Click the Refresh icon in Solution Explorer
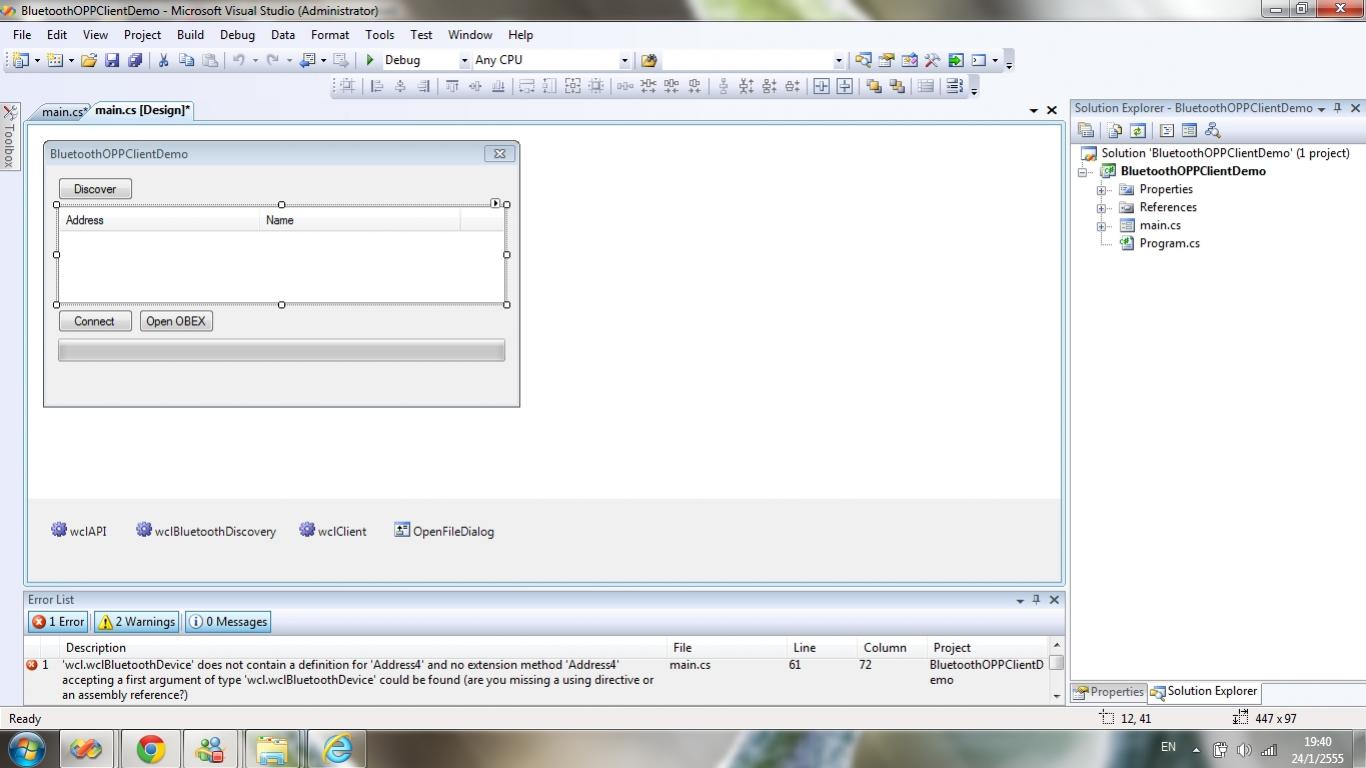1366x768 pixels. pos(1137,130)
